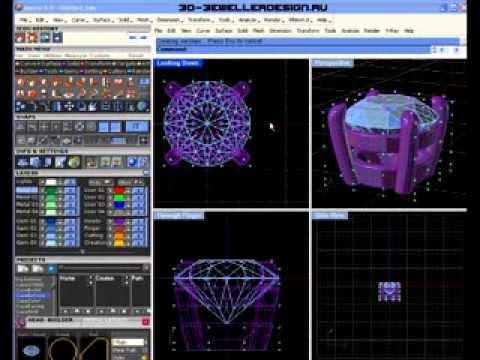480x360 pixels.
Task: Activate the Through Finger viewport title
Action: [x=179, y=216]
